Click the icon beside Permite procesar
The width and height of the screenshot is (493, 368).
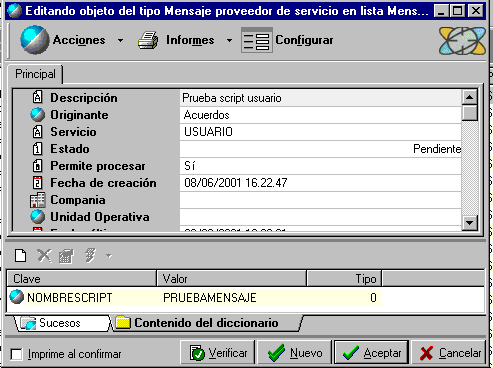tap(37, 166)
